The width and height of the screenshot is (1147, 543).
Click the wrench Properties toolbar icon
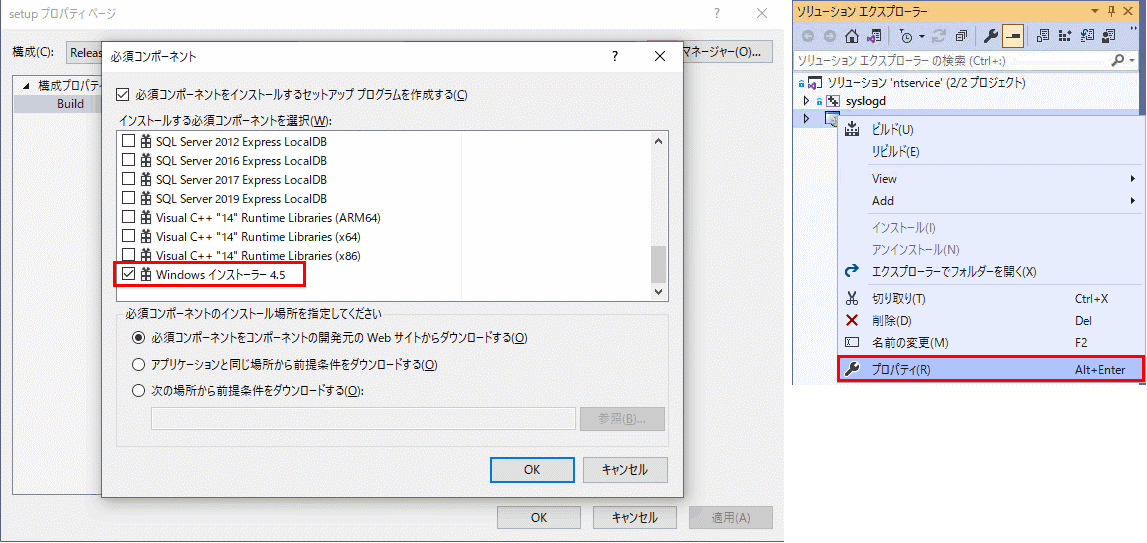tap(991, 35)
